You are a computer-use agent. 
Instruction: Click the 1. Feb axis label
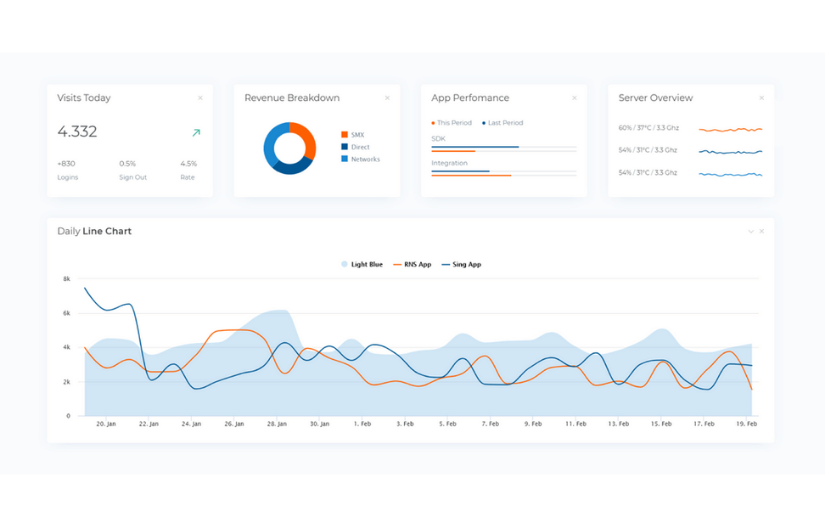point(362,424)
